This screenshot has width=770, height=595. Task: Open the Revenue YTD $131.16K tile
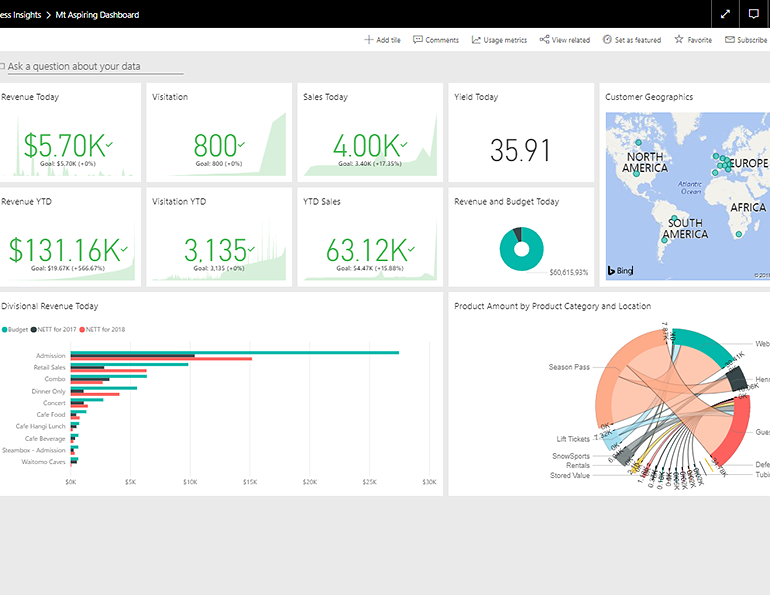coord(70,237)
